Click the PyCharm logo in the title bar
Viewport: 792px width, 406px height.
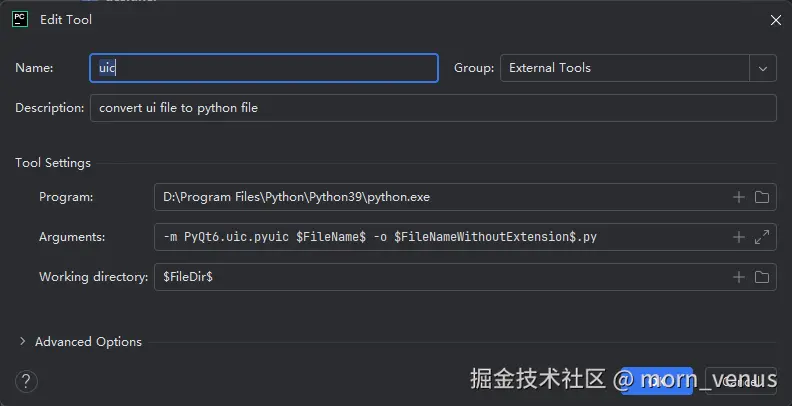click(x=19, y=19)
